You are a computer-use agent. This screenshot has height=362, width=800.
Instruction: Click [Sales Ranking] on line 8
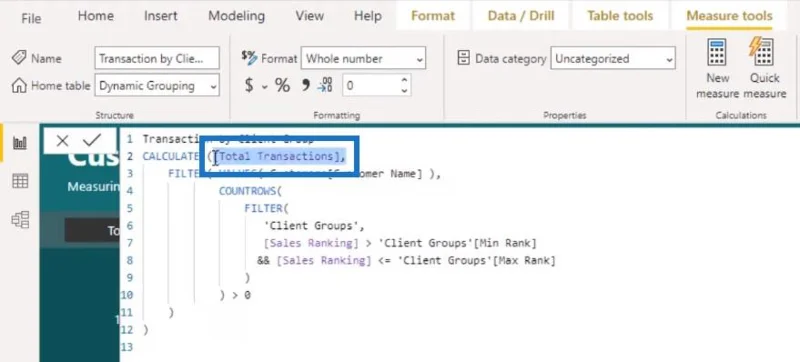pyautogui.click(x=324, y=261)
